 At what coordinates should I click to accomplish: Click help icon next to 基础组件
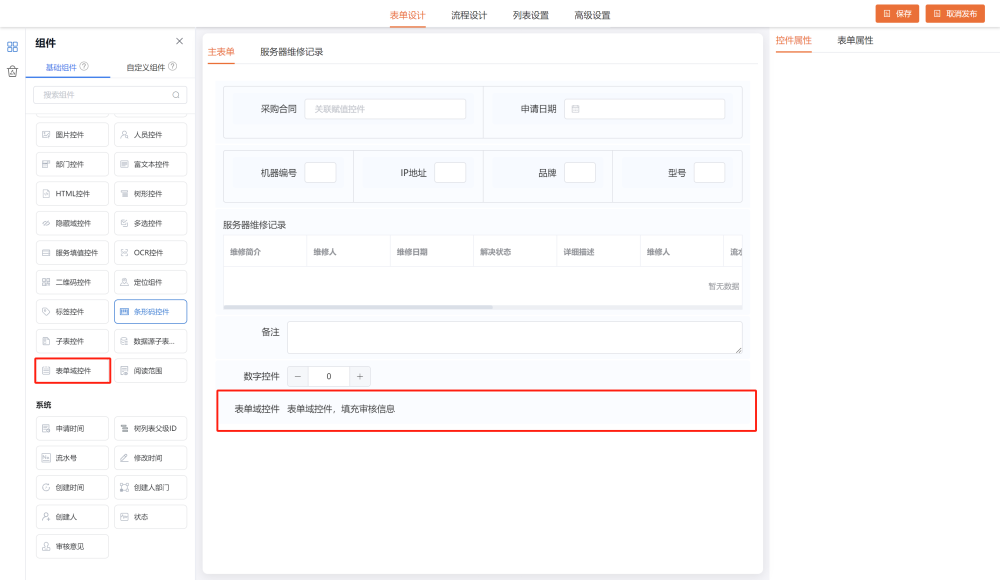point(84,67)
